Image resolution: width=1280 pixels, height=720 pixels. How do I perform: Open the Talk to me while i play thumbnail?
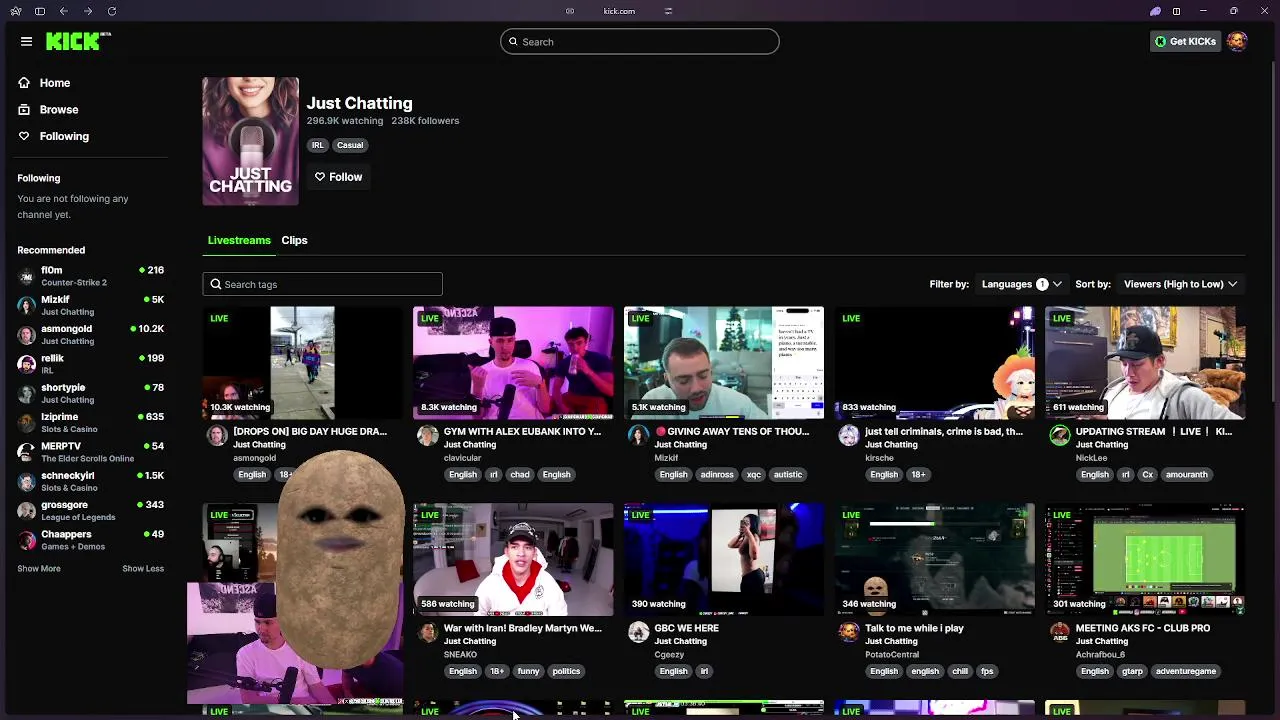[934, 559]
